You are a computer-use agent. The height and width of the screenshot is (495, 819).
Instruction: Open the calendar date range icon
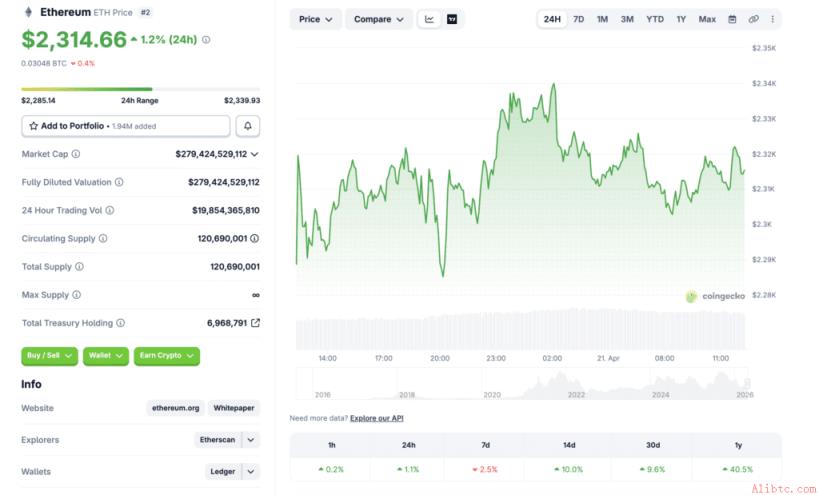(x=732, y=19)
